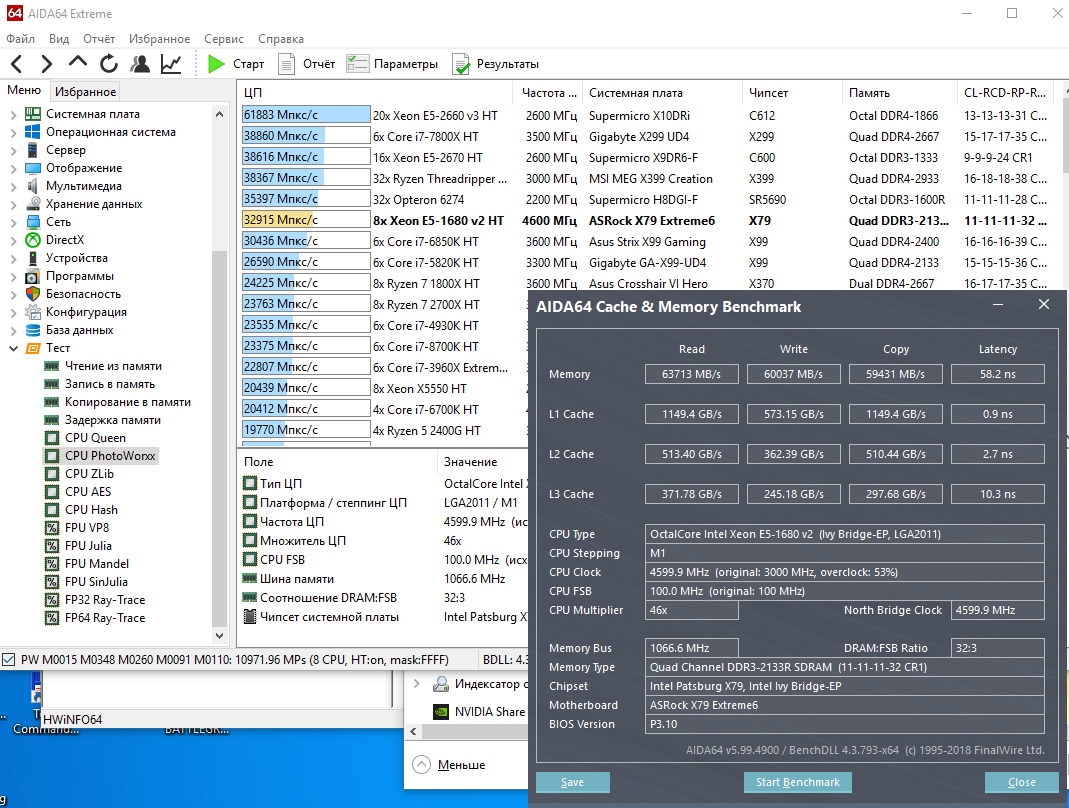Screen dimensions: 1069x808
Task: Click the refresh toolbar icon
Action: [x=109, y=64]
